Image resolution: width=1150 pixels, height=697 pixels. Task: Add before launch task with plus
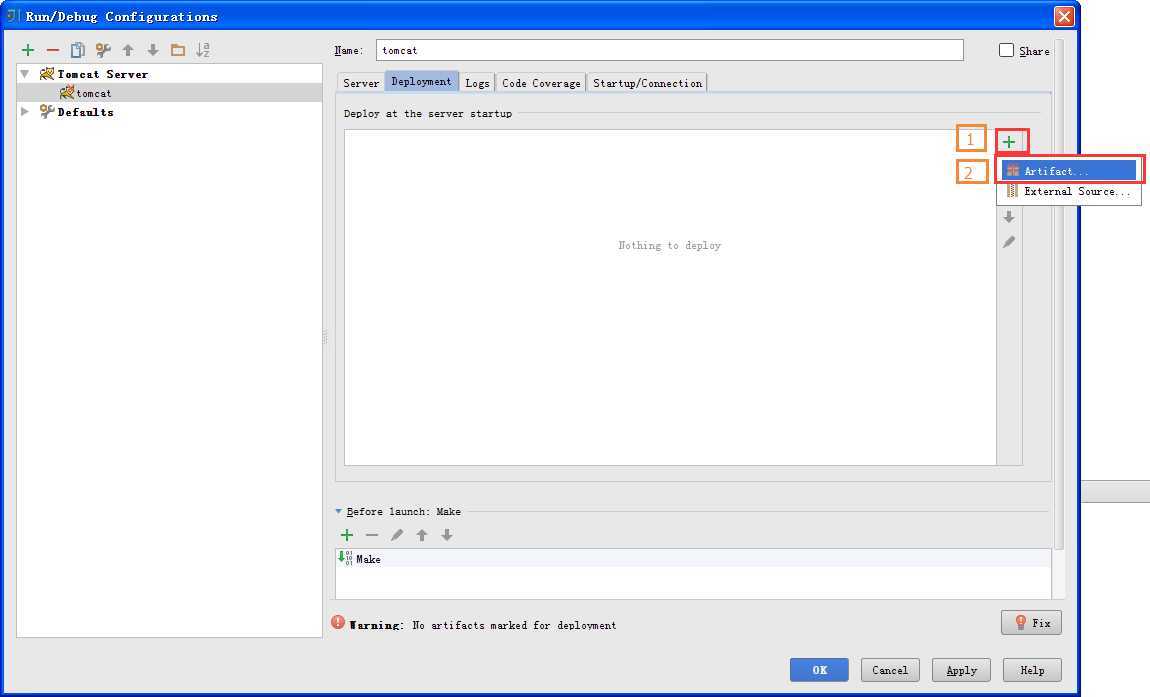[347, 535]
